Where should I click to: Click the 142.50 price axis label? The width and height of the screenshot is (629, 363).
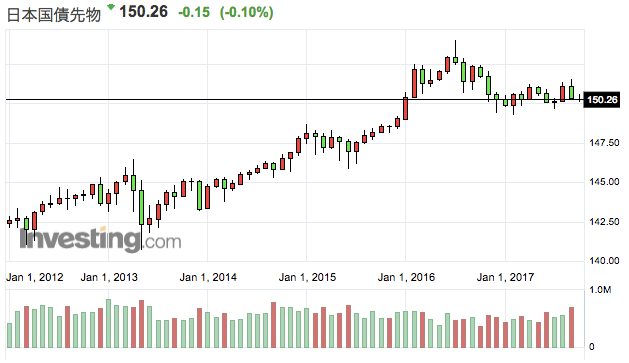(604, 222)
